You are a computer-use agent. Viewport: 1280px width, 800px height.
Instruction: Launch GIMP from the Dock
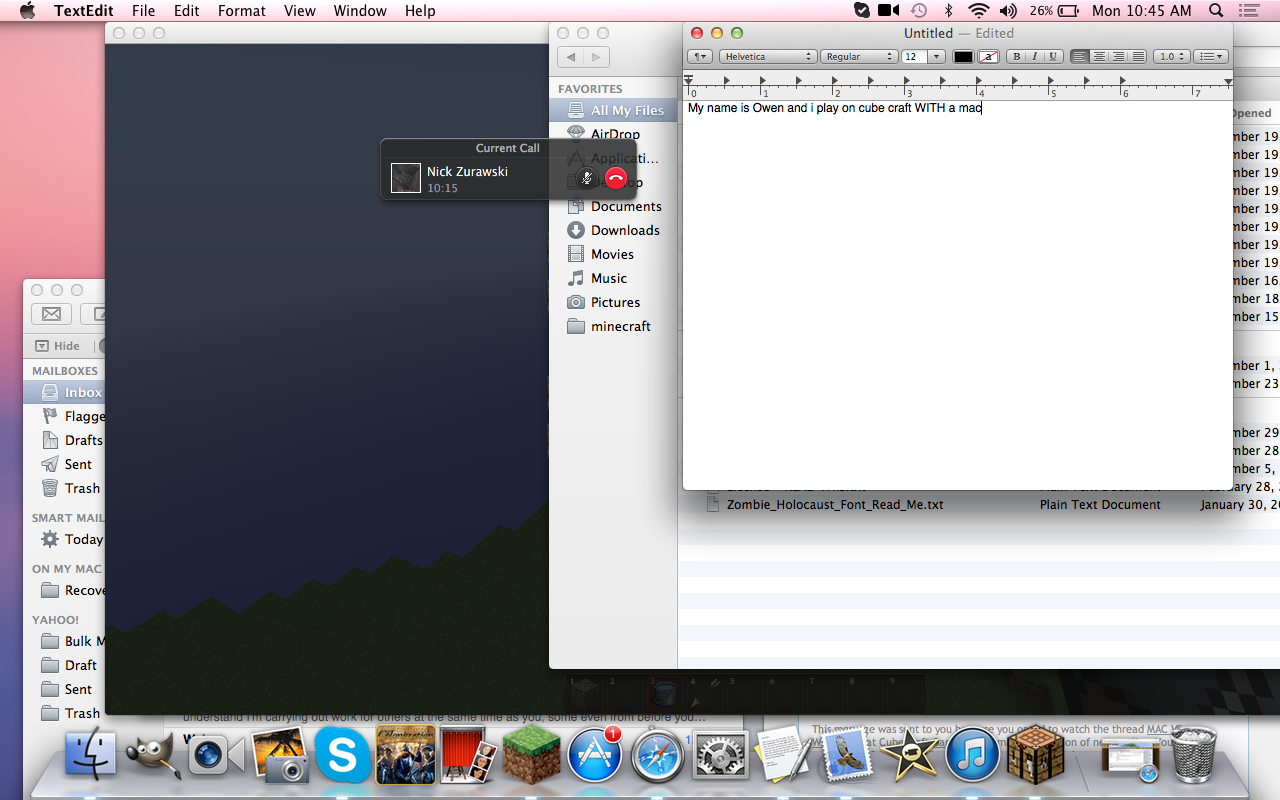tap(150, 754)
